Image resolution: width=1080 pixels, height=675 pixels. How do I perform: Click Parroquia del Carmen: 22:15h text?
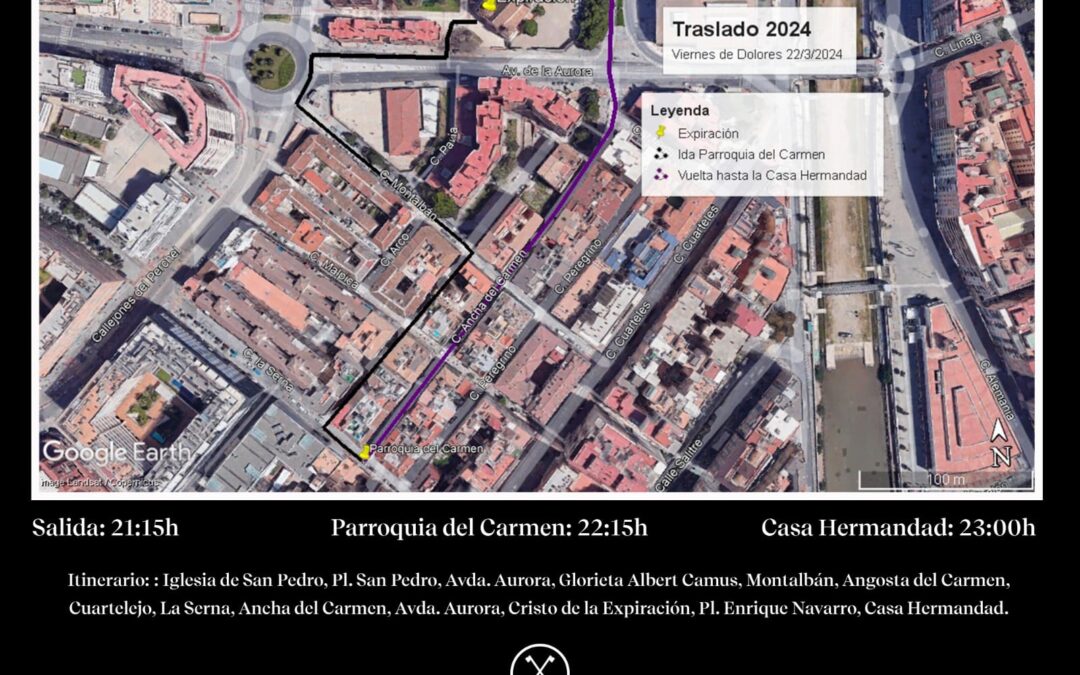coord(489,528)
